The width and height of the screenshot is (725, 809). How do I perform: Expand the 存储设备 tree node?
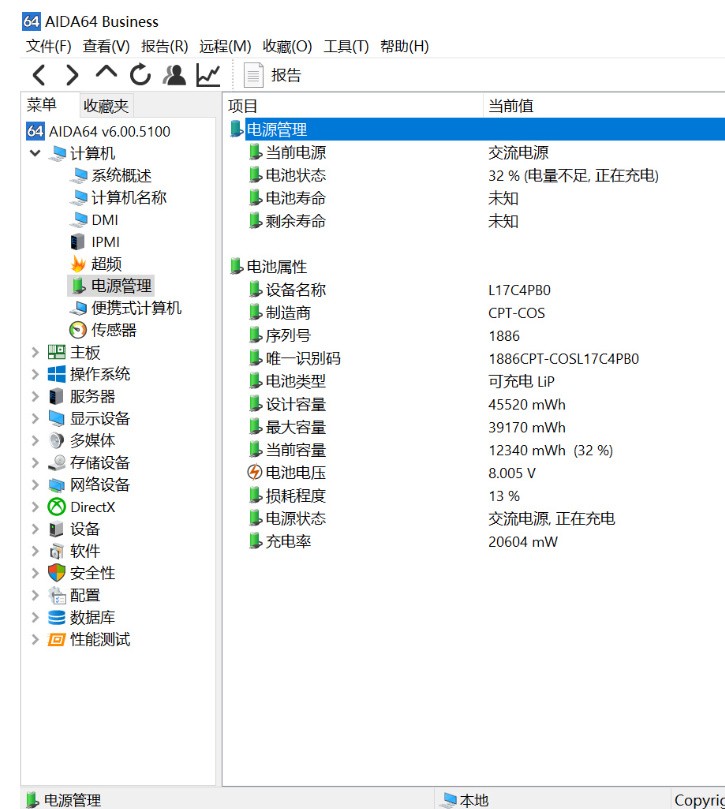coord(35,463)
